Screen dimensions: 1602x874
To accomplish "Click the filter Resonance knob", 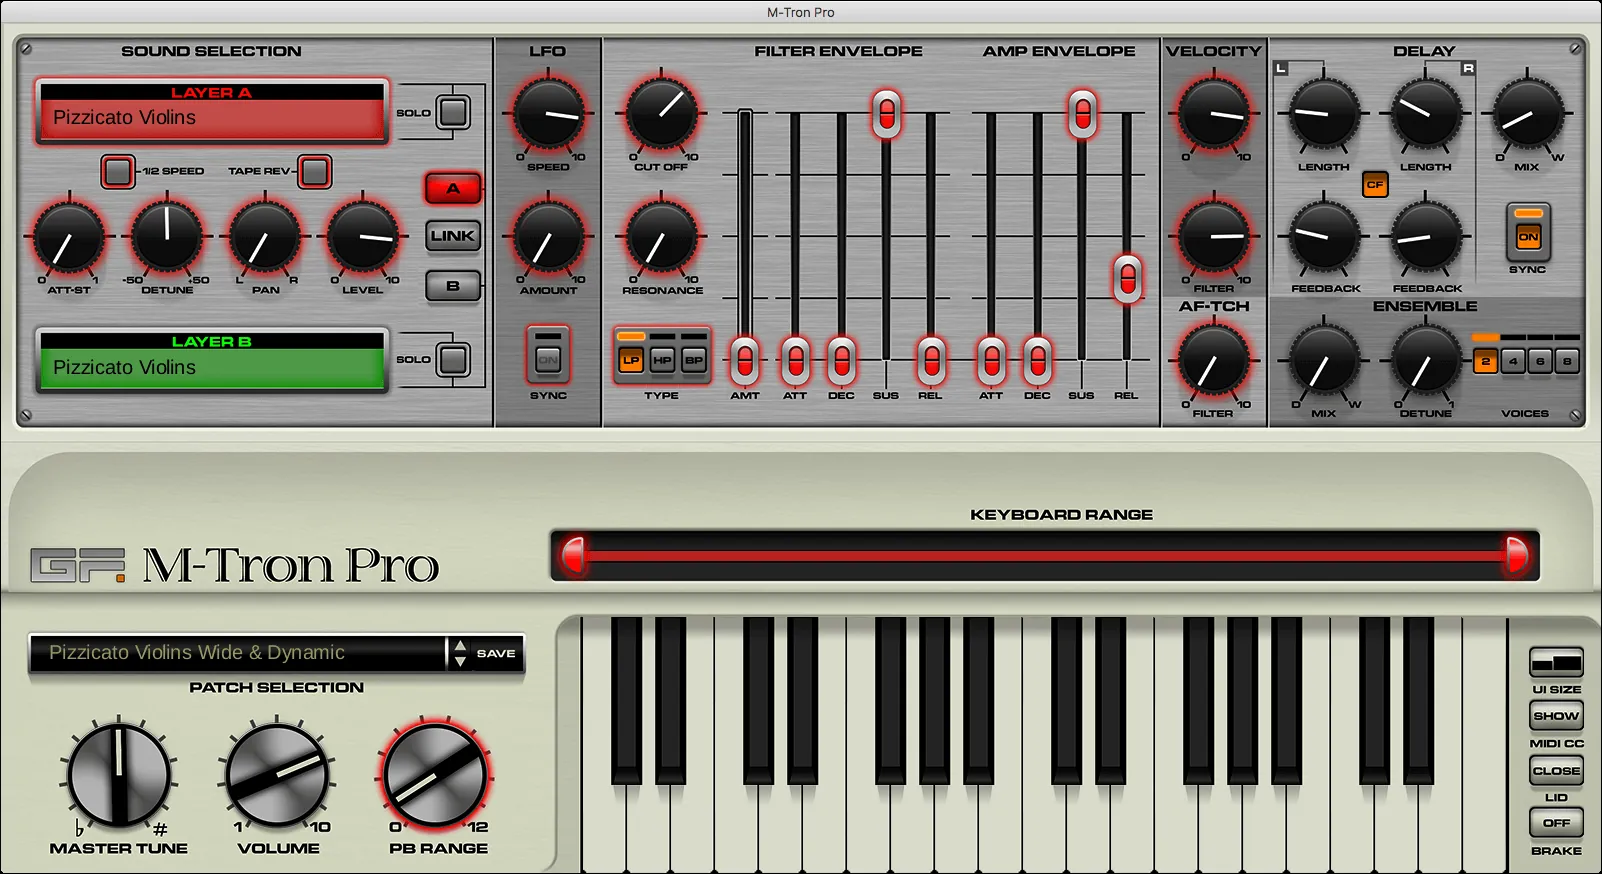I will (661, 238).
